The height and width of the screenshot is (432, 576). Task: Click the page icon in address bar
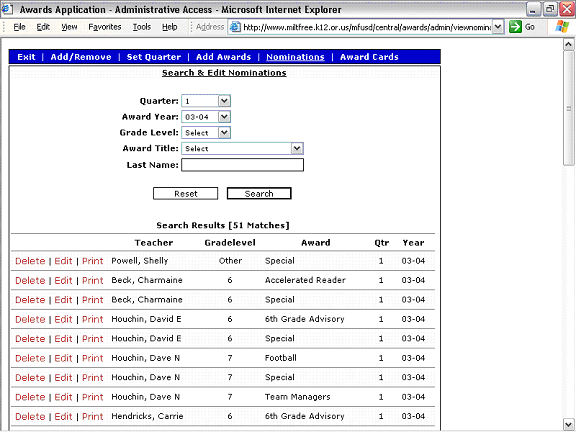click(235, 27)
